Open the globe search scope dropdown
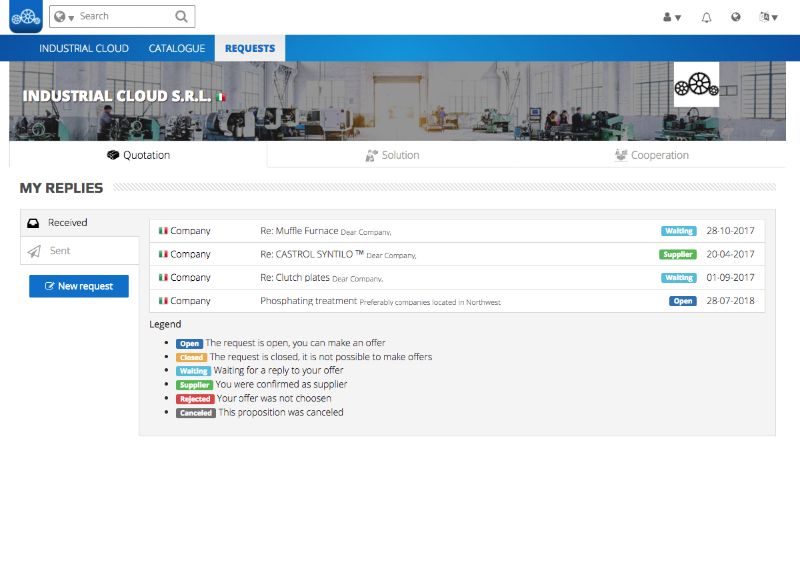The width and height of the screenshot is (800, 567). tap(64, 17)
